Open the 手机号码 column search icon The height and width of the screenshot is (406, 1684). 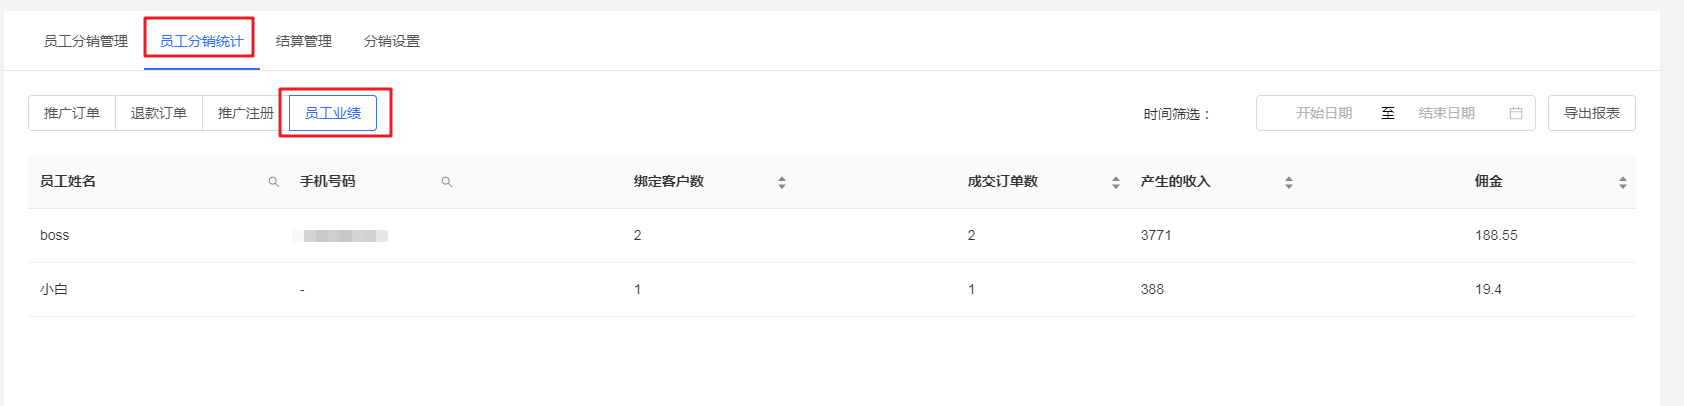(446, 182)
